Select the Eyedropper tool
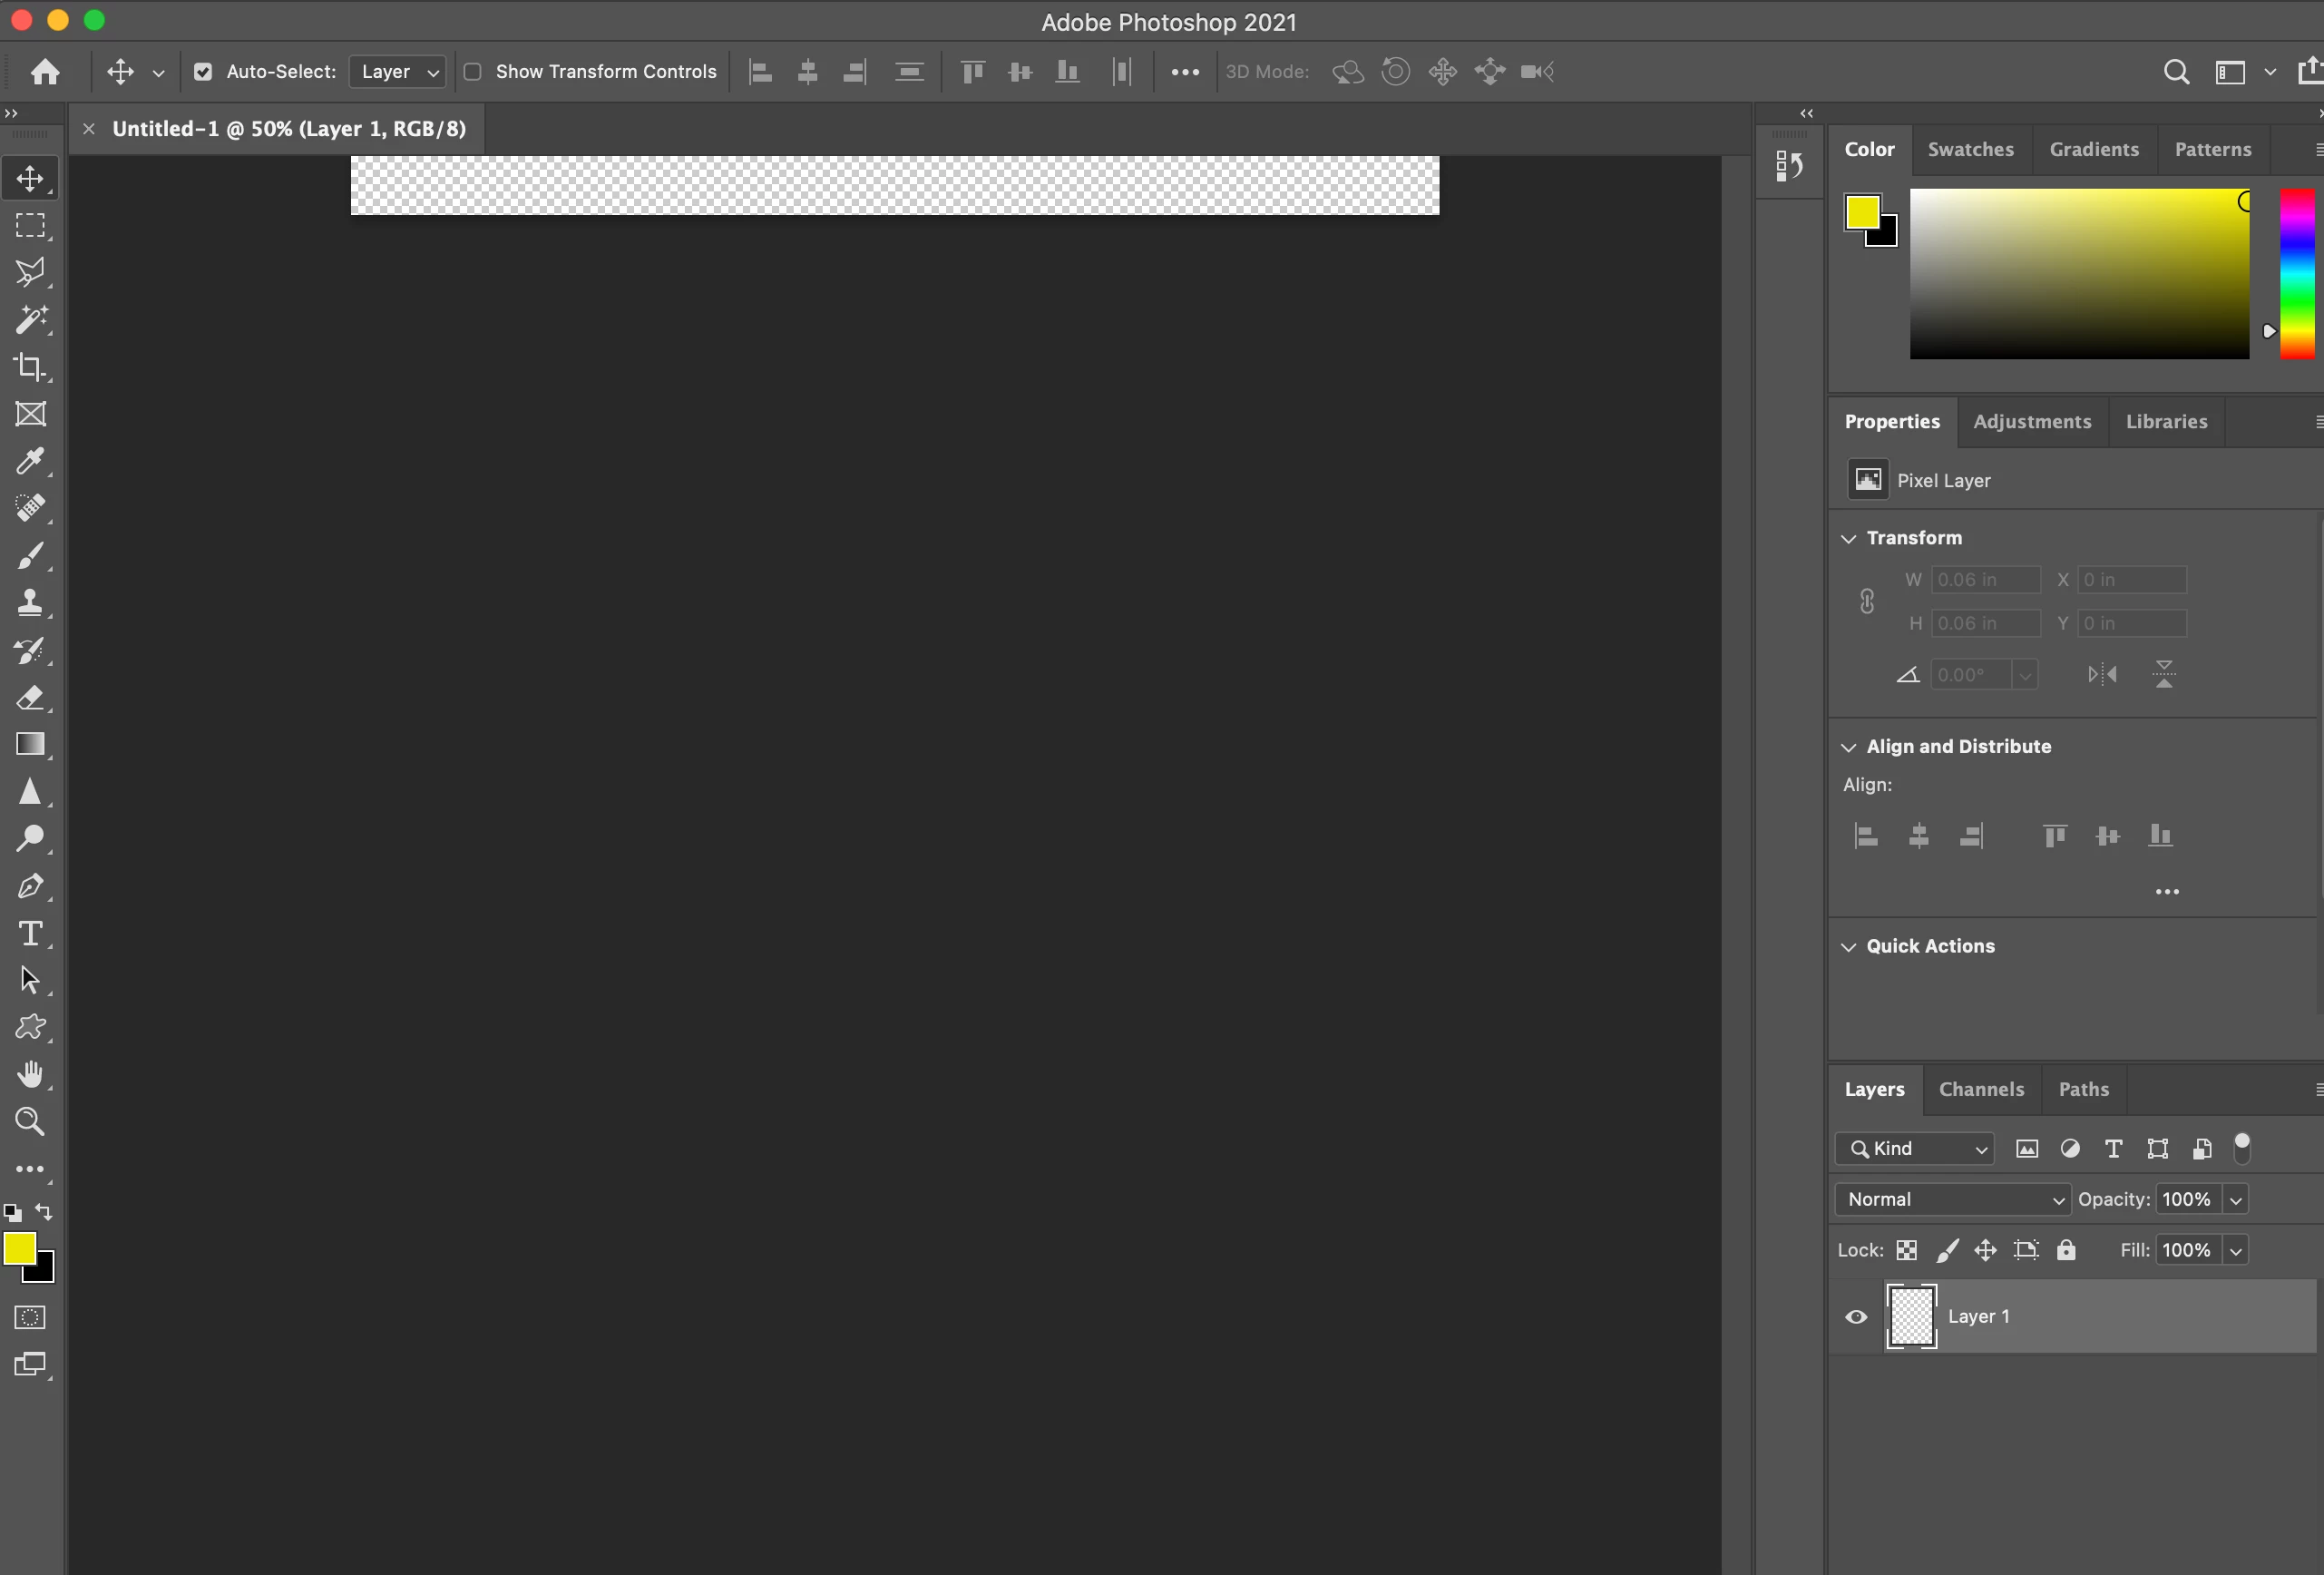The height and width of the screenshot is (1575, 2324). pos(30,461)
